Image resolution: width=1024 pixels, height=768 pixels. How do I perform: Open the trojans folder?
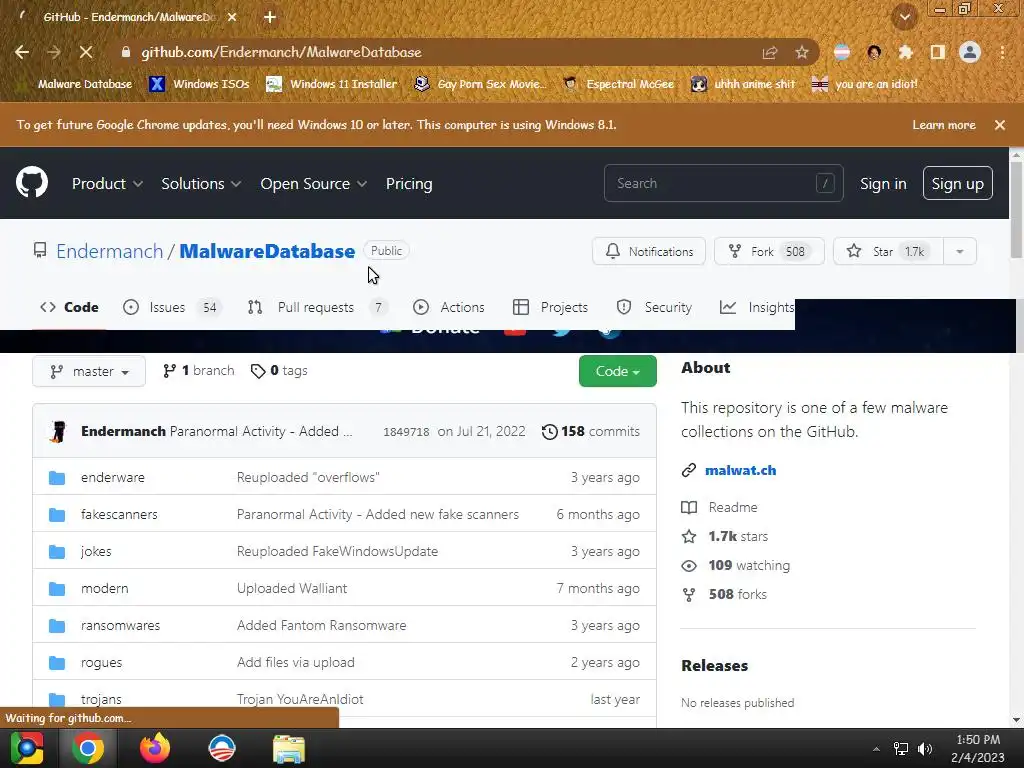tap(101, 699)
